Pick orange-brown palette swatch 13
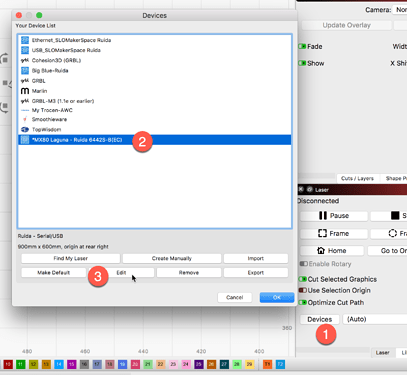This screenshot has width=407, height=375. [x=46, y=364]
